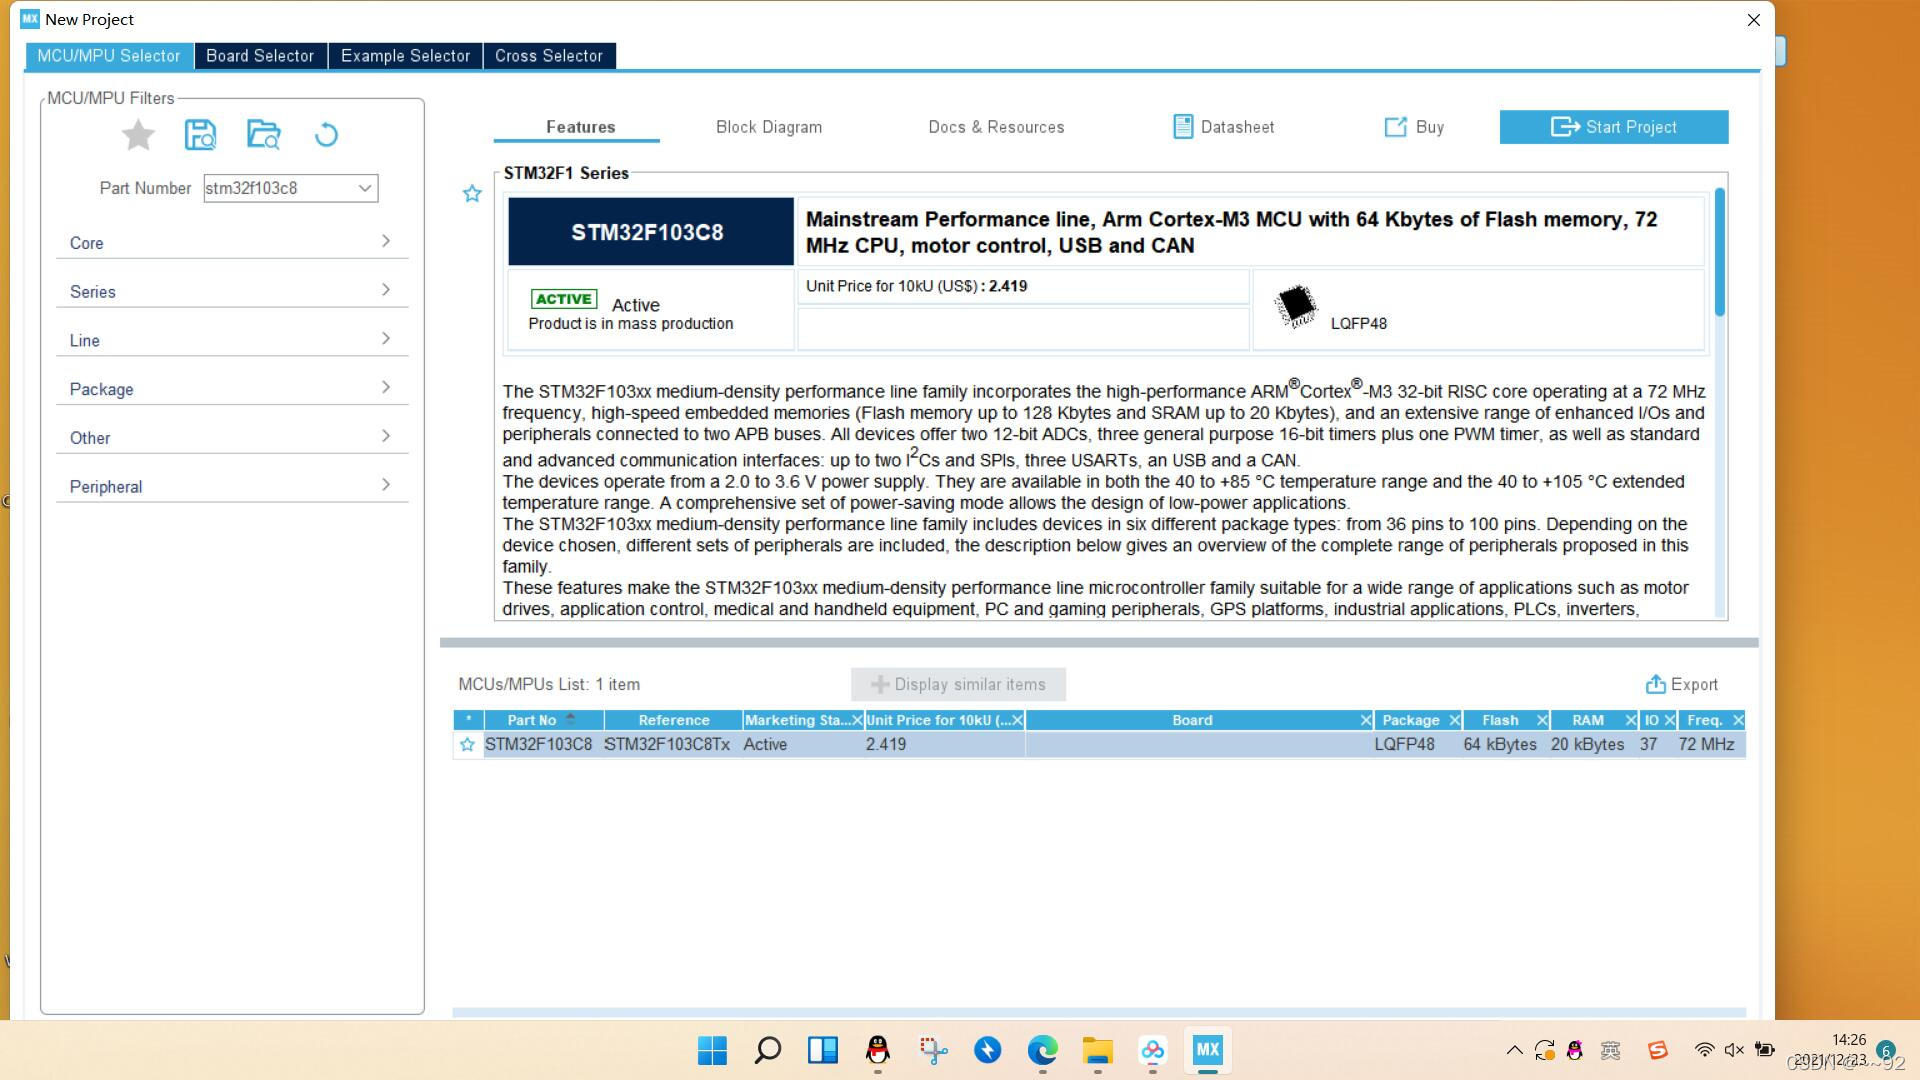Open the Windows Start menu
Viewport: 1920px width, 1080px height.
[x=712, y=1050]
